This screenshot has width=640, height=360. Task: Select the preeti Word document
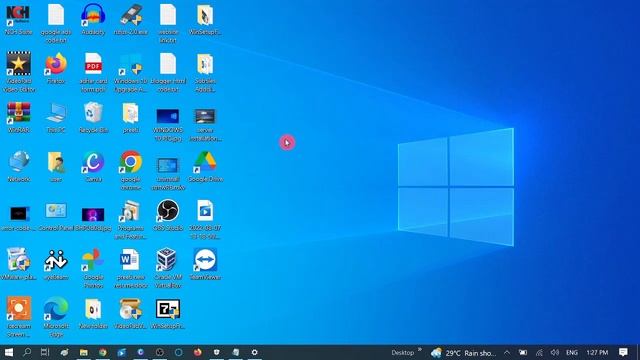131,268
